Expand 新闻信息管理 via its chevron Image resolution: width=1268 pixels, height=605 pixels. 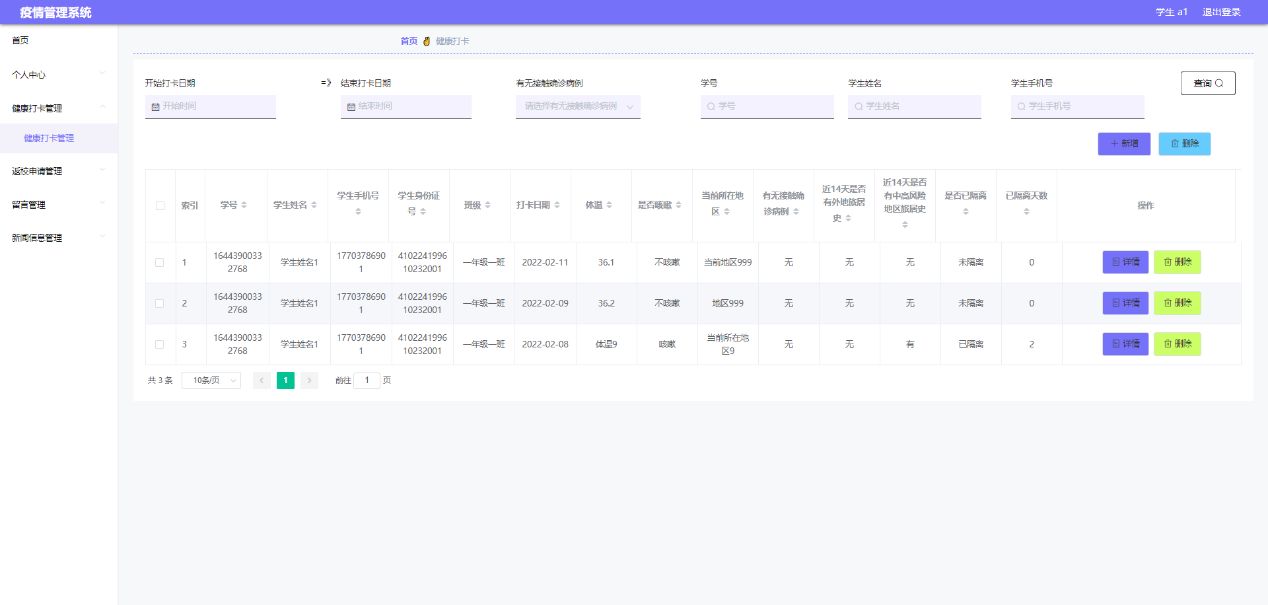pyautogui.click(x=102, y=238)
